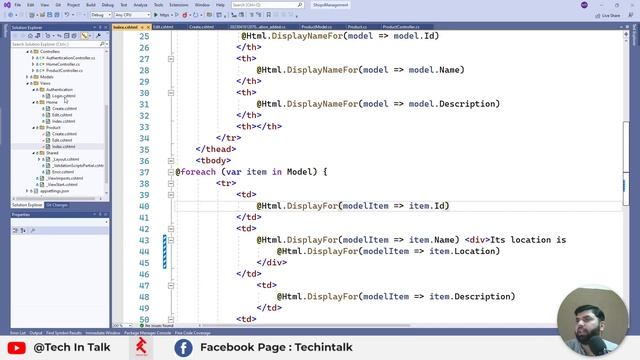Close the active Index.cshtml tab

click(148, 27)
